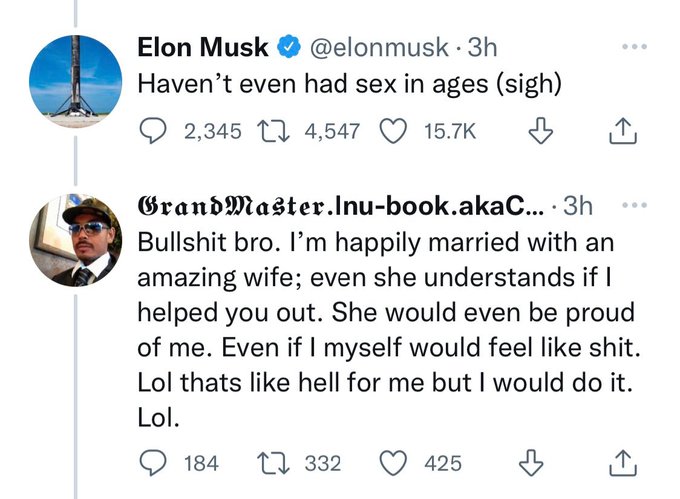Screen dimensions: 680x499
Task: Retweet GrandMaster's reply with 332 retweets
Action: coord(273,463)
